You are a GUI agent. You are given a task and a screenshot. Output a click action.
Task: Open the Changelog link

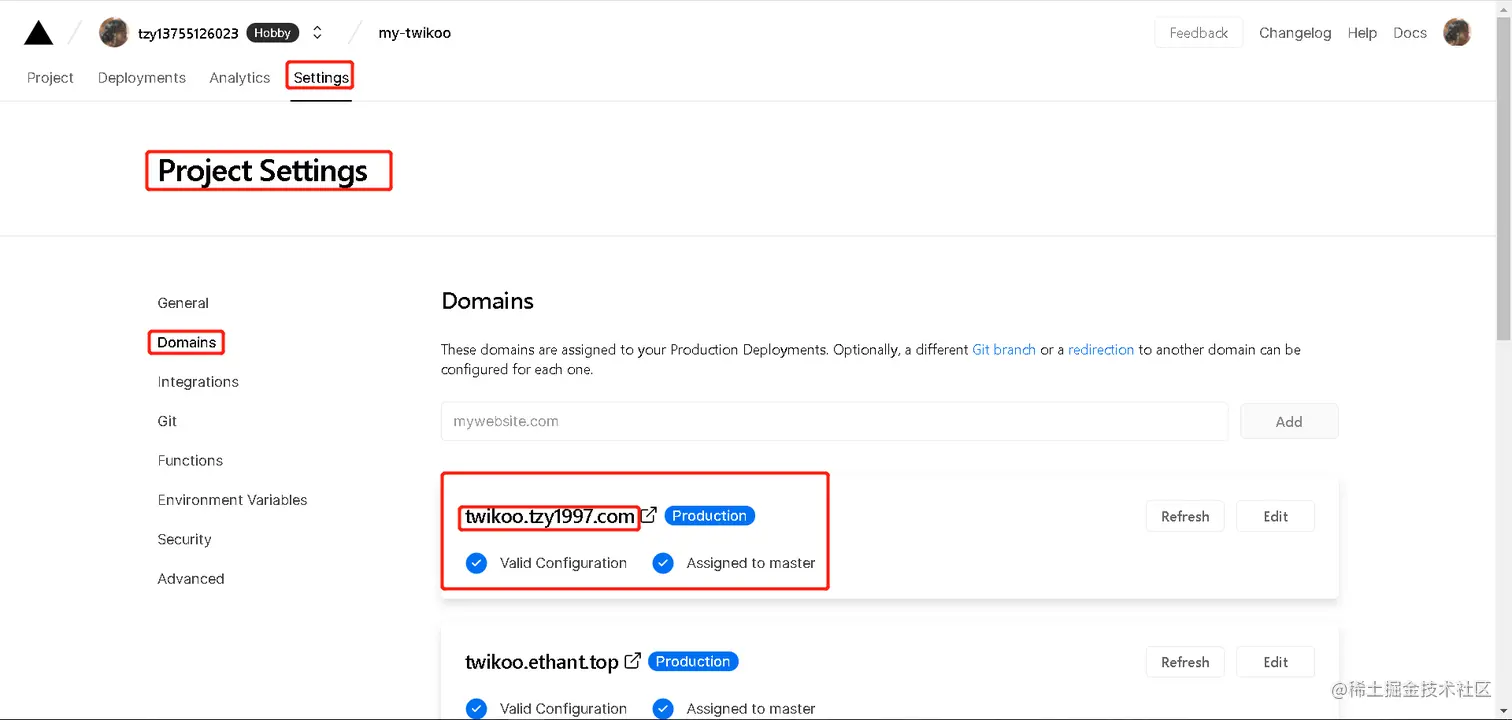[1295, 33]
